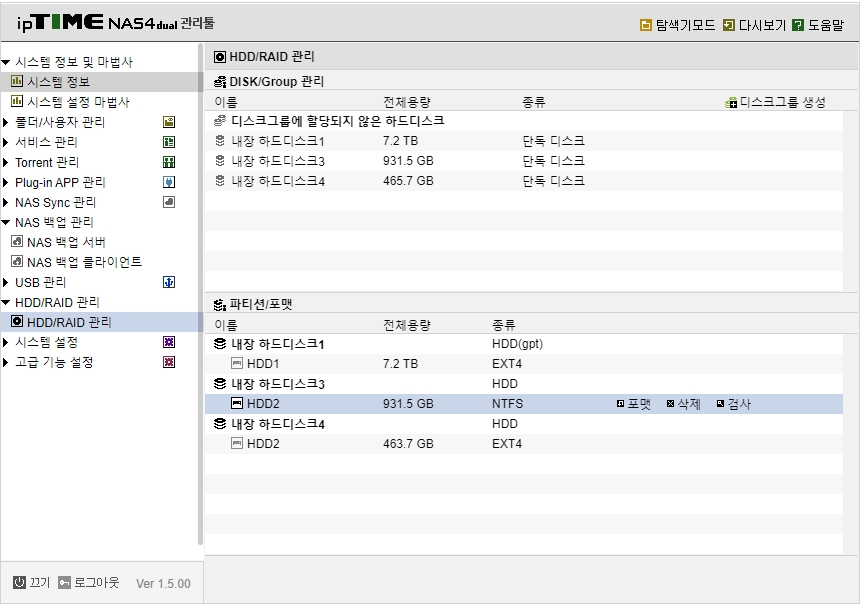Click the 폴더/사용자 관리 folder icon
860x606 pixels.
(x=169, y=122)
